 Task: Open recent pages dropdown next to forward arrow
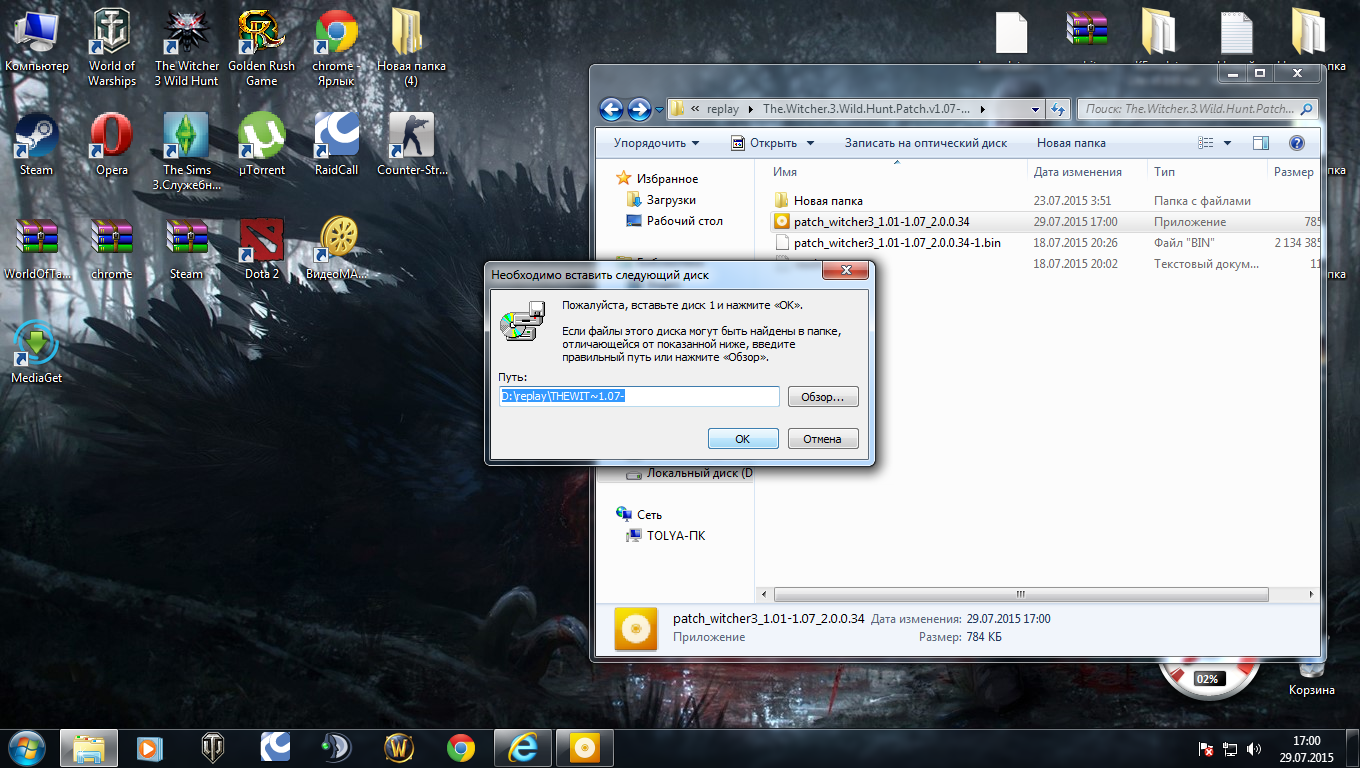click(660, 109)
